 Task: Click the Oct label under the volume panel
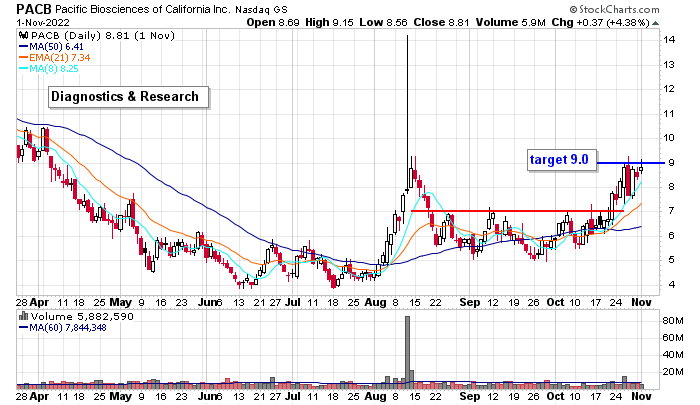click(x=555, y=396)
